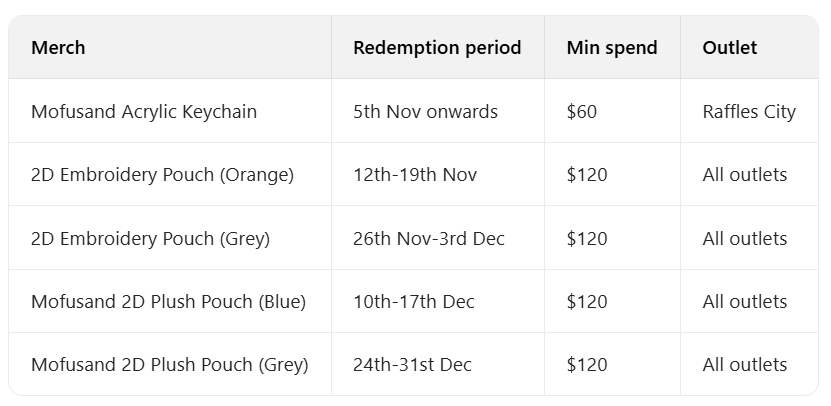Viewport: 831px width, 406px height.
Task: Click the 24th-31st Dec date cell
Action: [x=412, y=365]
